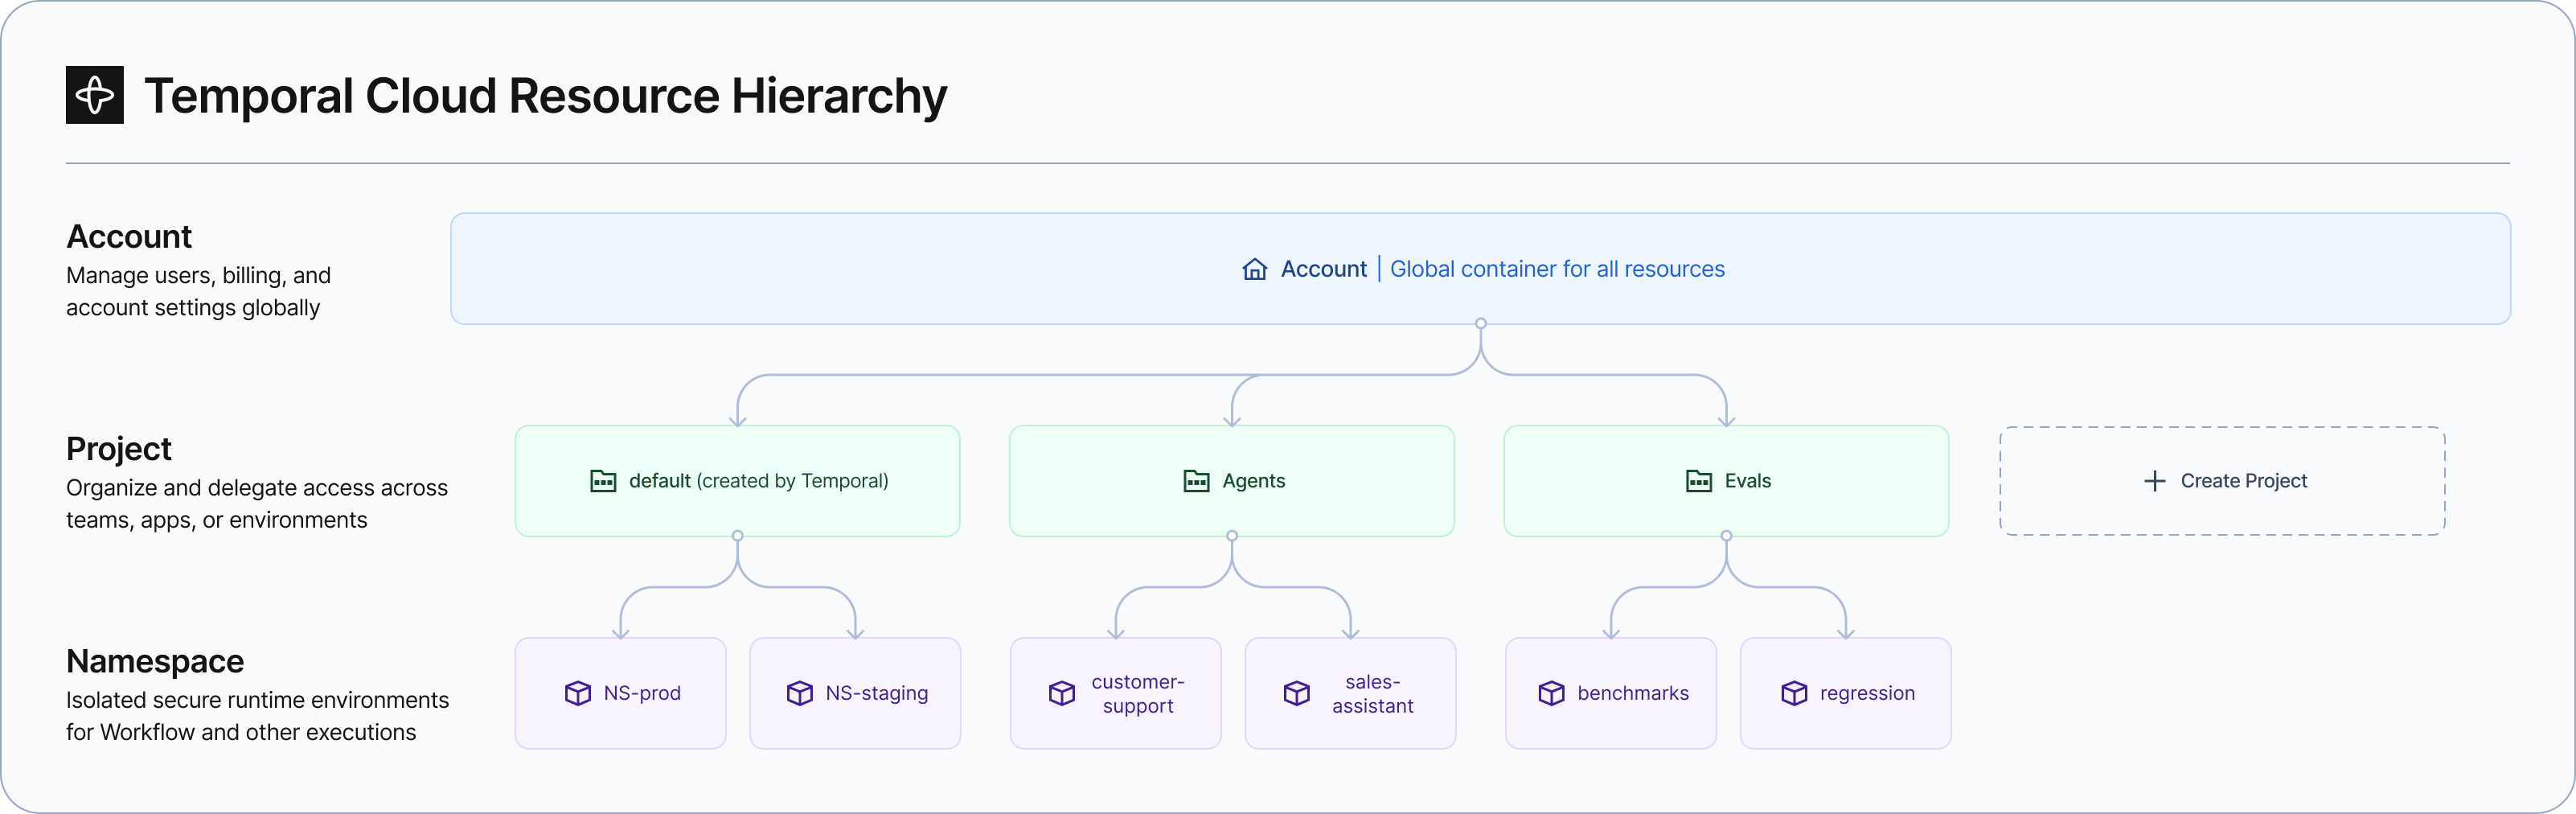Select the benchmarks namespace label
2576x814 pixels.
pyautogui.click(x=1633, y=693)
